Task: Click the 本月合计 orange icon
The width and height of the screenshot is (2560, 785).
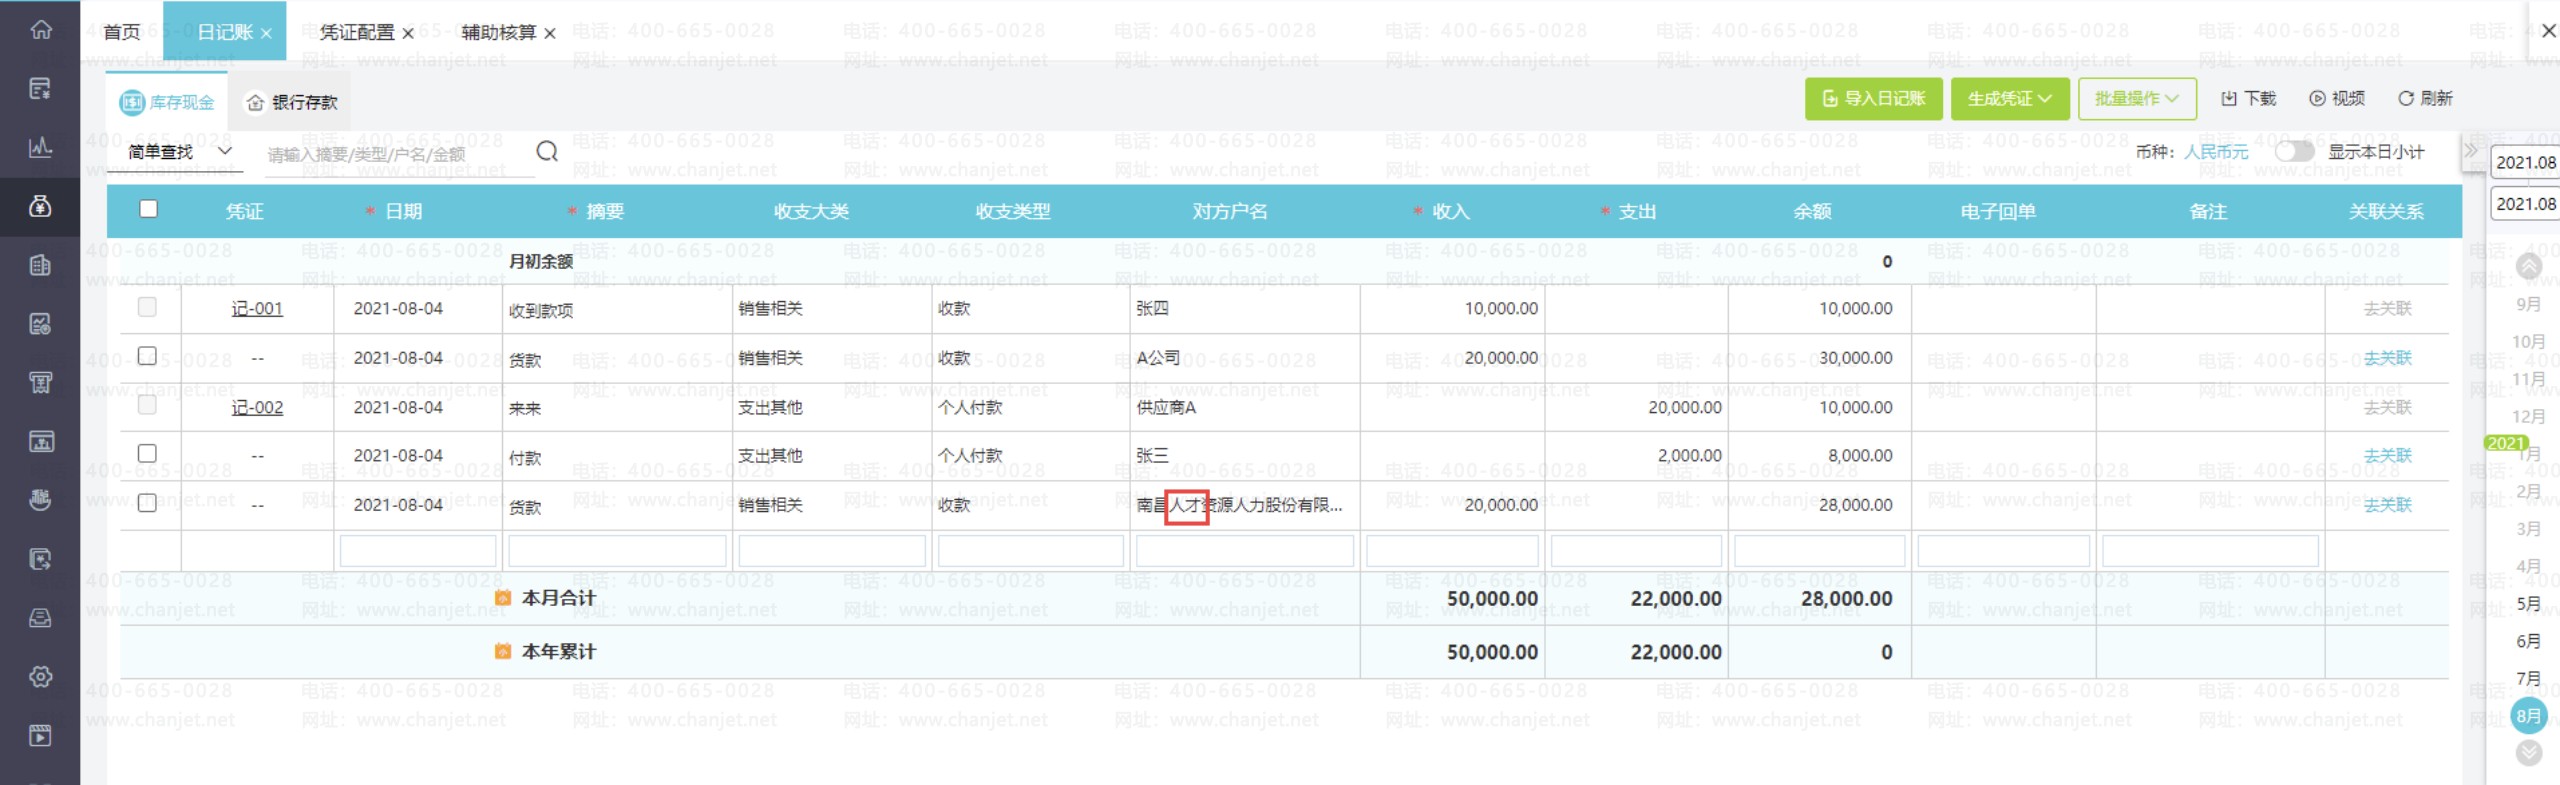Action: (x=503, y=598)
